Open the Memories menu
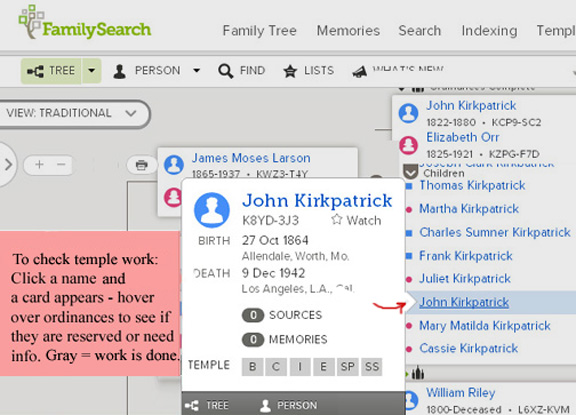This screenshot has height=415, width=576. coord(348,30)
